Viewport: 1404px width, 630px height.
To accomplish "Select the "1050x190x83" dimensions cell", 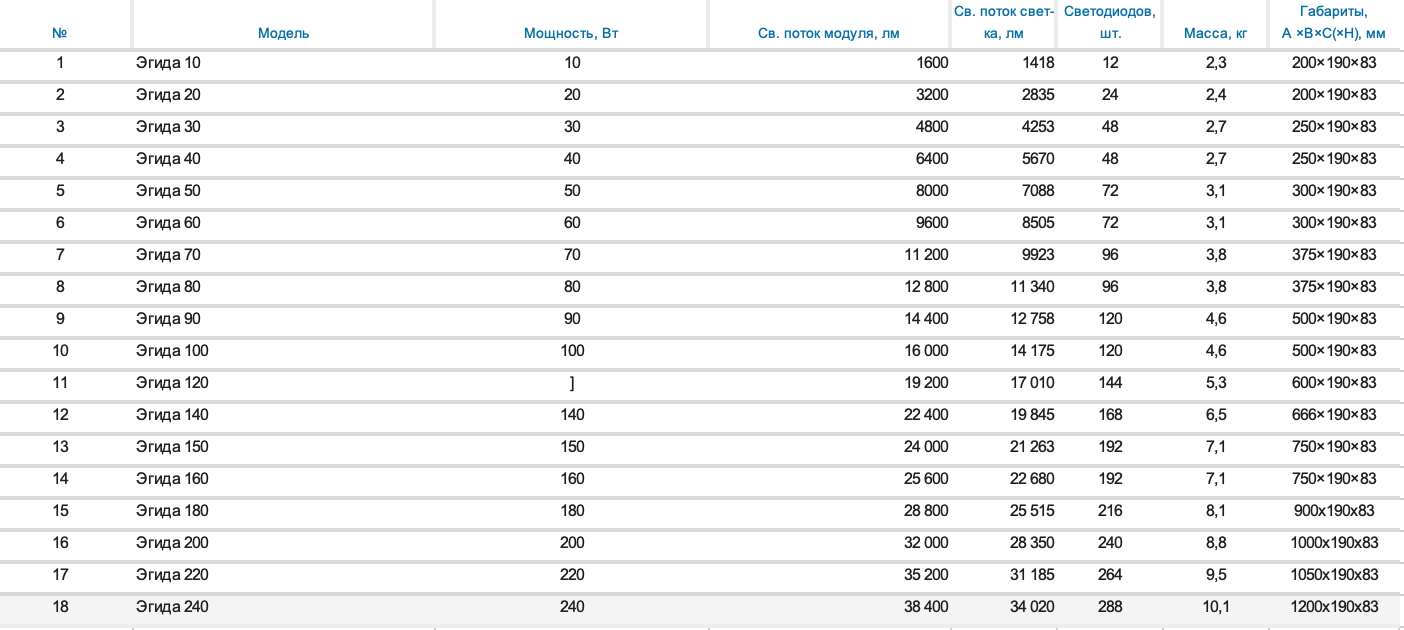I will click(x=1333, y=575).
